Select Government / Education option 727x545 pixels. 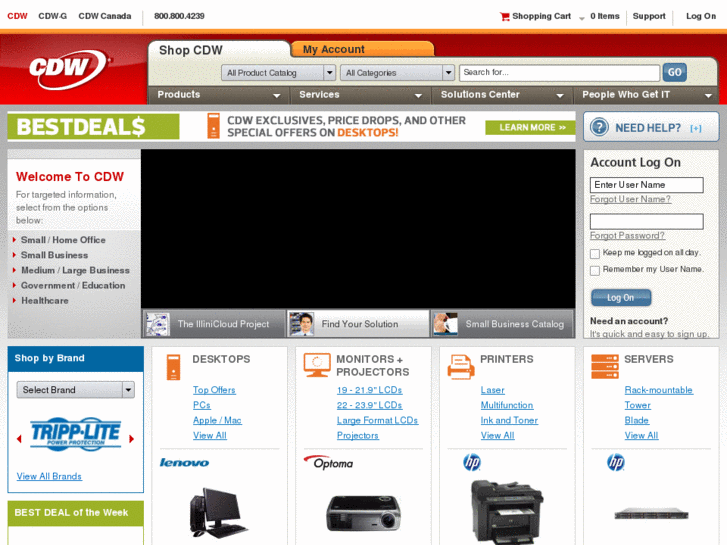(x=73, y=286)
